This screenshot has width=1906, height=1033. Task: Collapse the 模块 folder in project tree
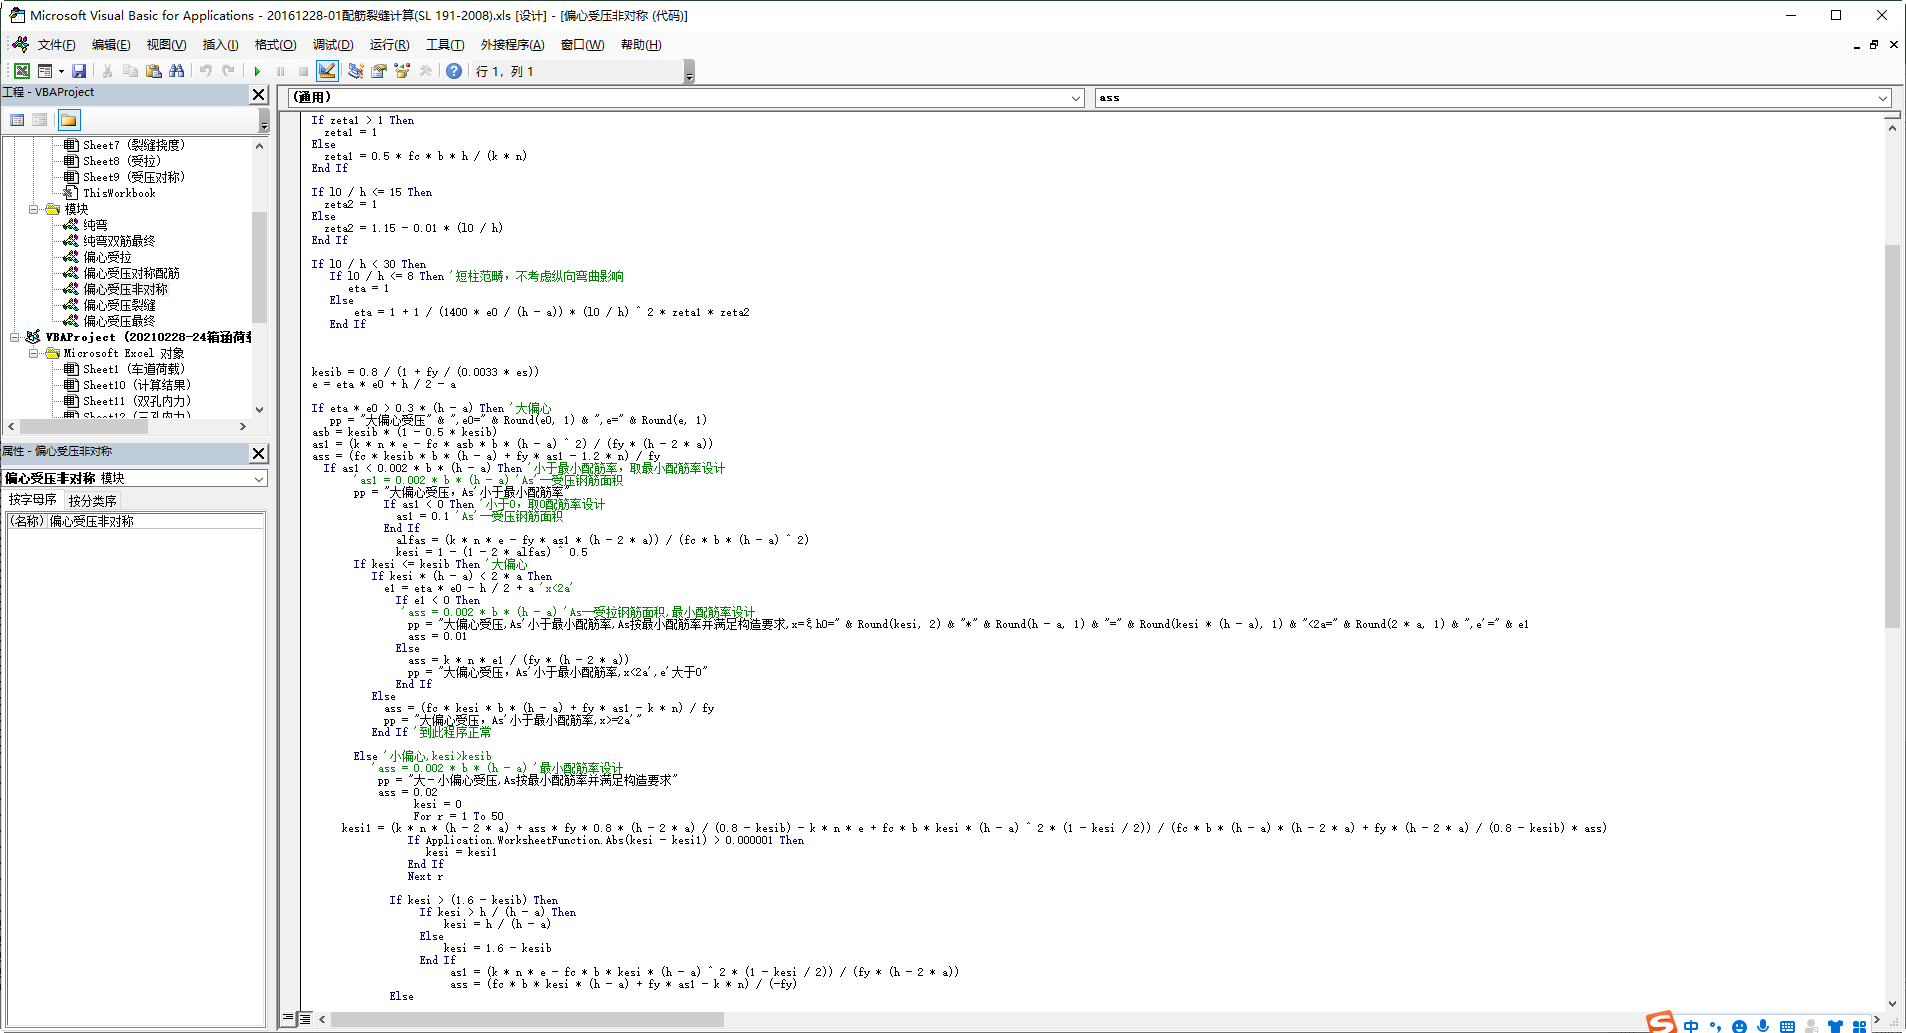[x=34, y=209]
